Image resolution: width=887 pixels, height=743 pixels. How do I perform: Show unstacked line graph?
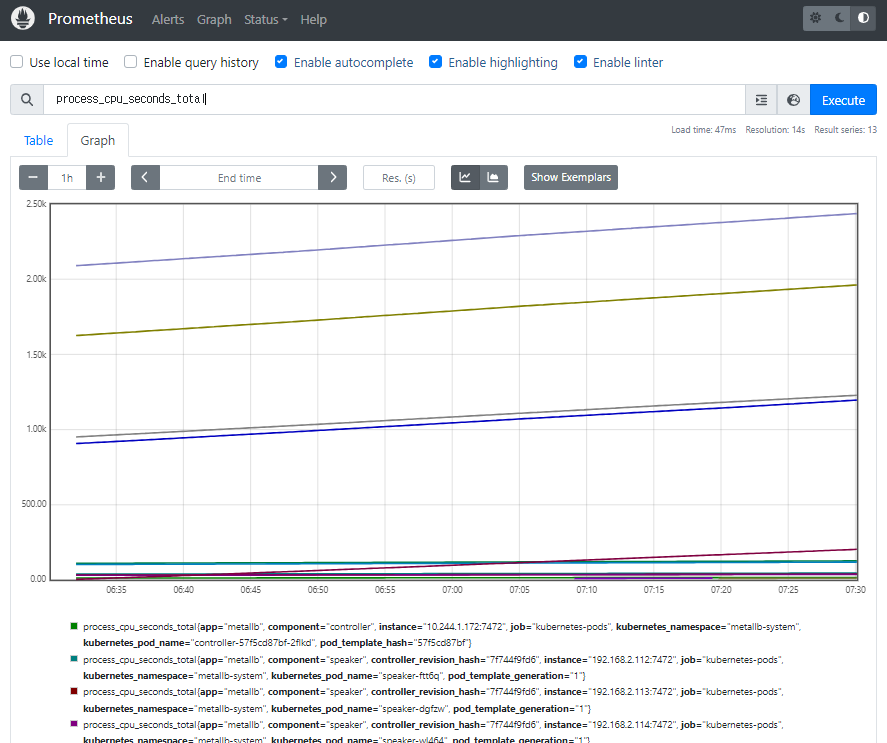pyautogui.click(x=465, y=178)
